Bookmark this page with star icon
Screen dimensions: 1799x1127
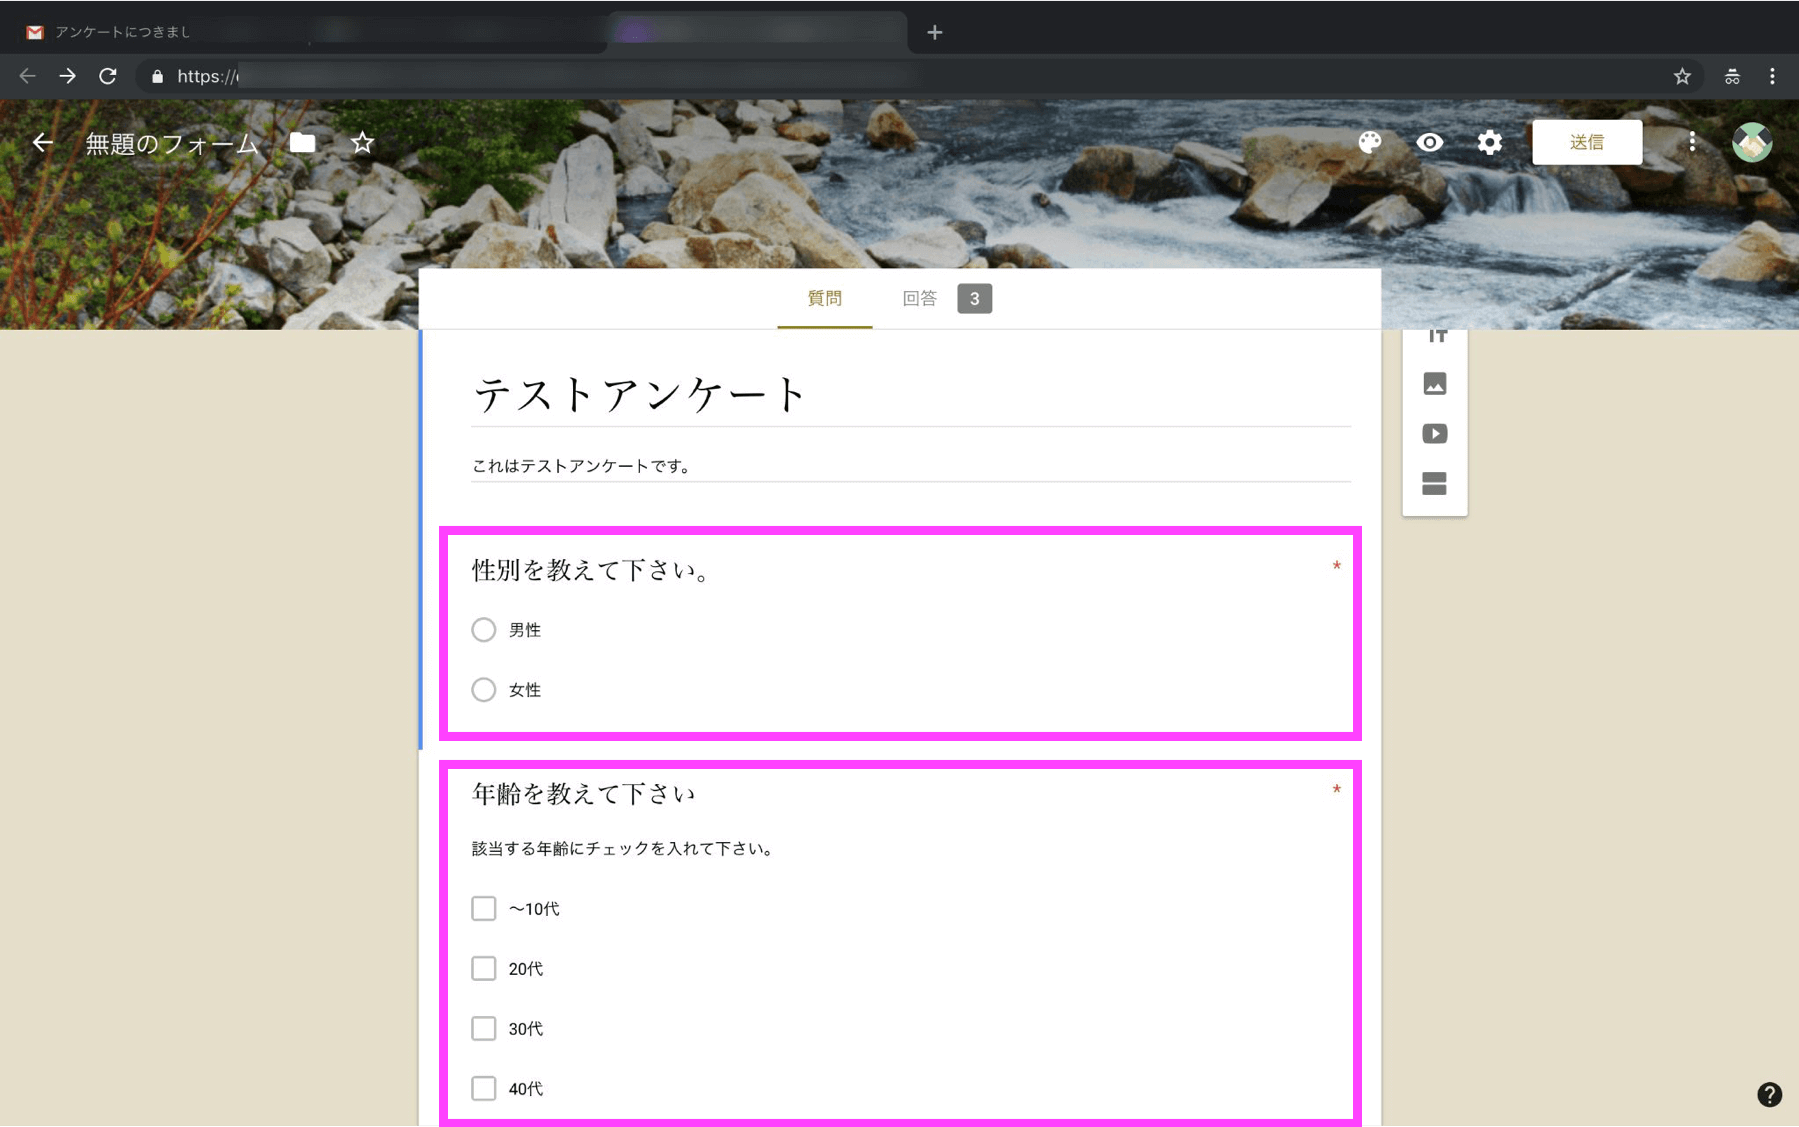coord(1682,76)
